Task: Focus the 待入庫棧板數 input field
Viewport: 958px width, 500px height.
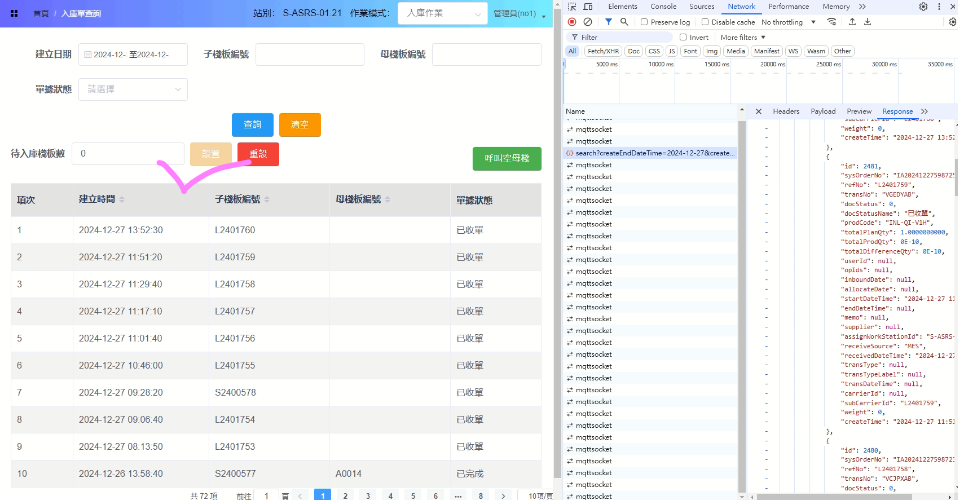Action: (128, 153)
